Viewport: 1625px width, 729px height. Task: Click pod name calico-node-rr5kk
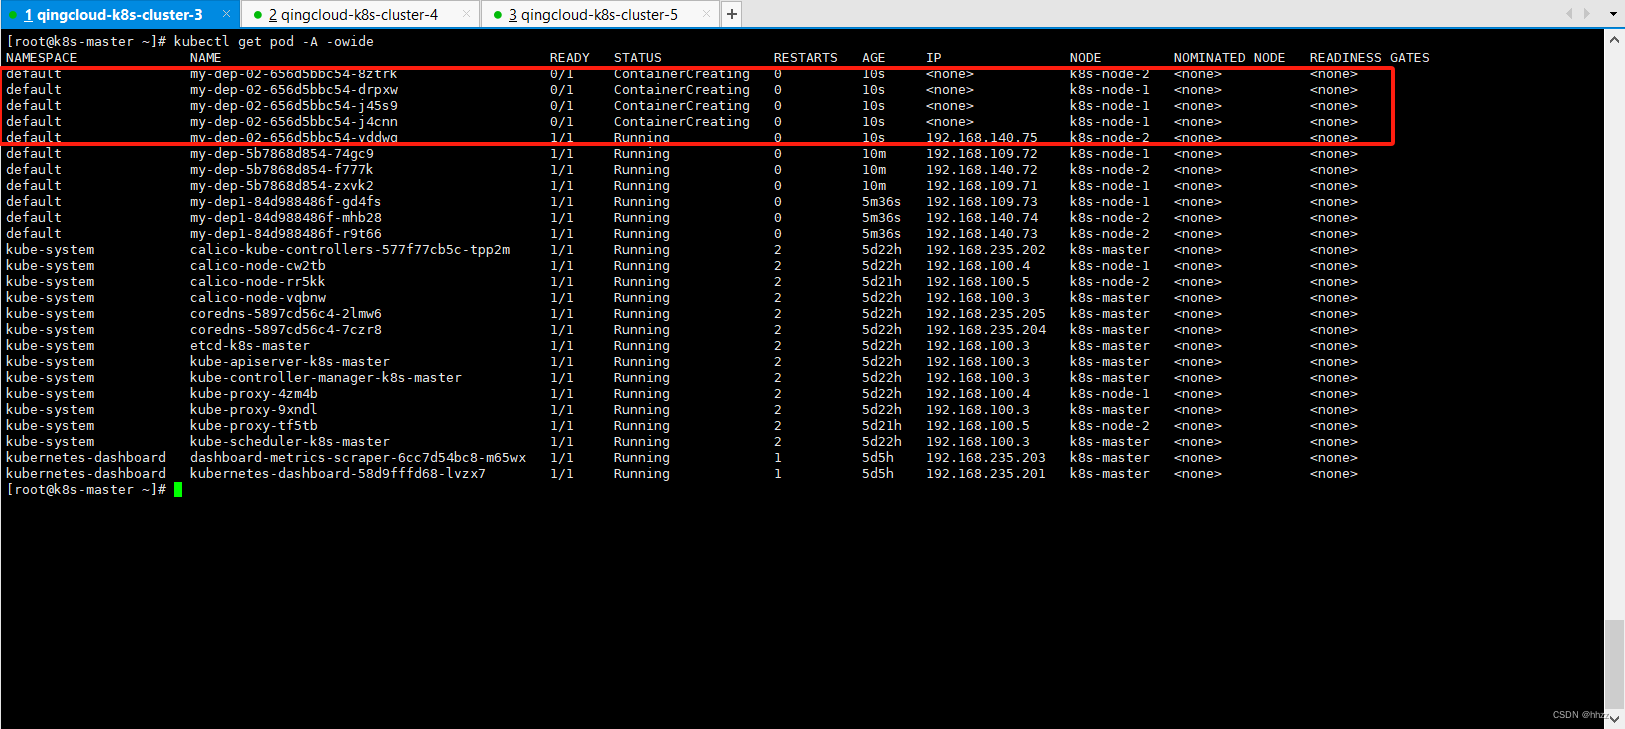pos(258,282)
